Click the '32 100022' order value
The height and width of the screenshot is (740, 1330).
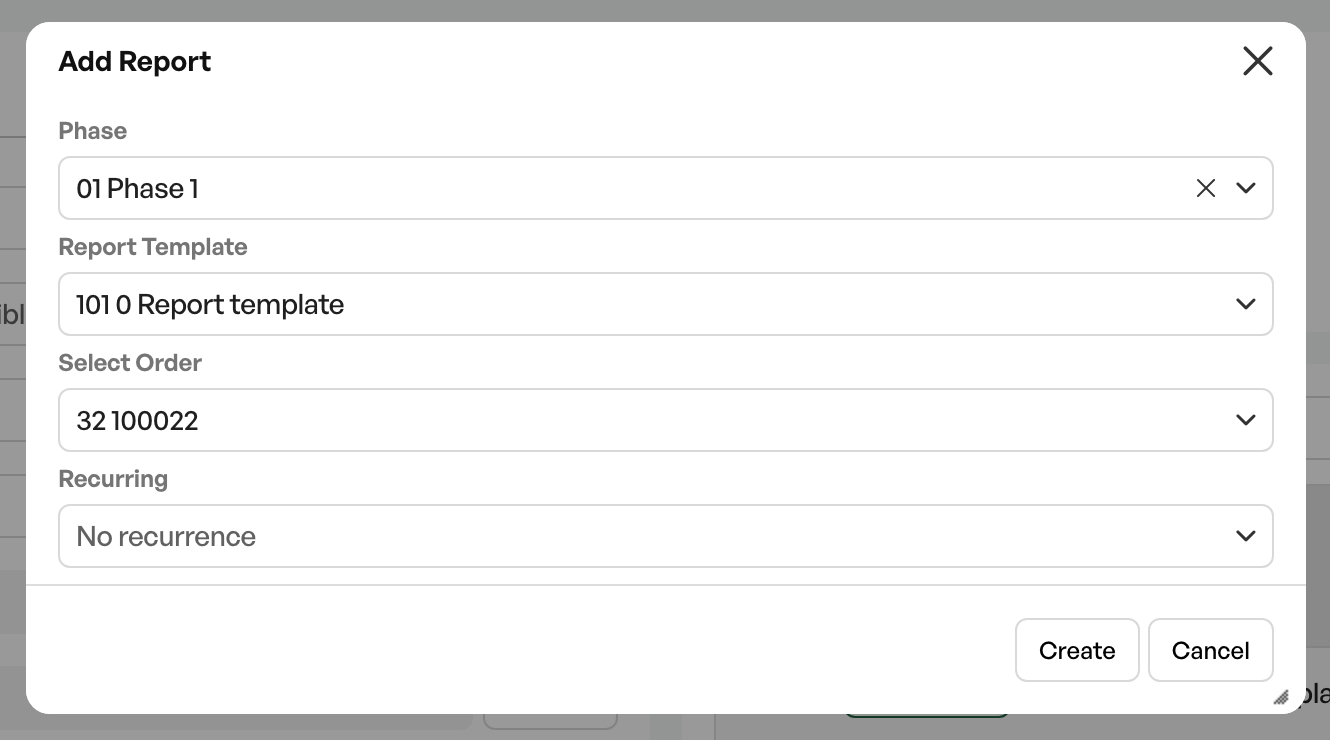(x=137, y=420)
